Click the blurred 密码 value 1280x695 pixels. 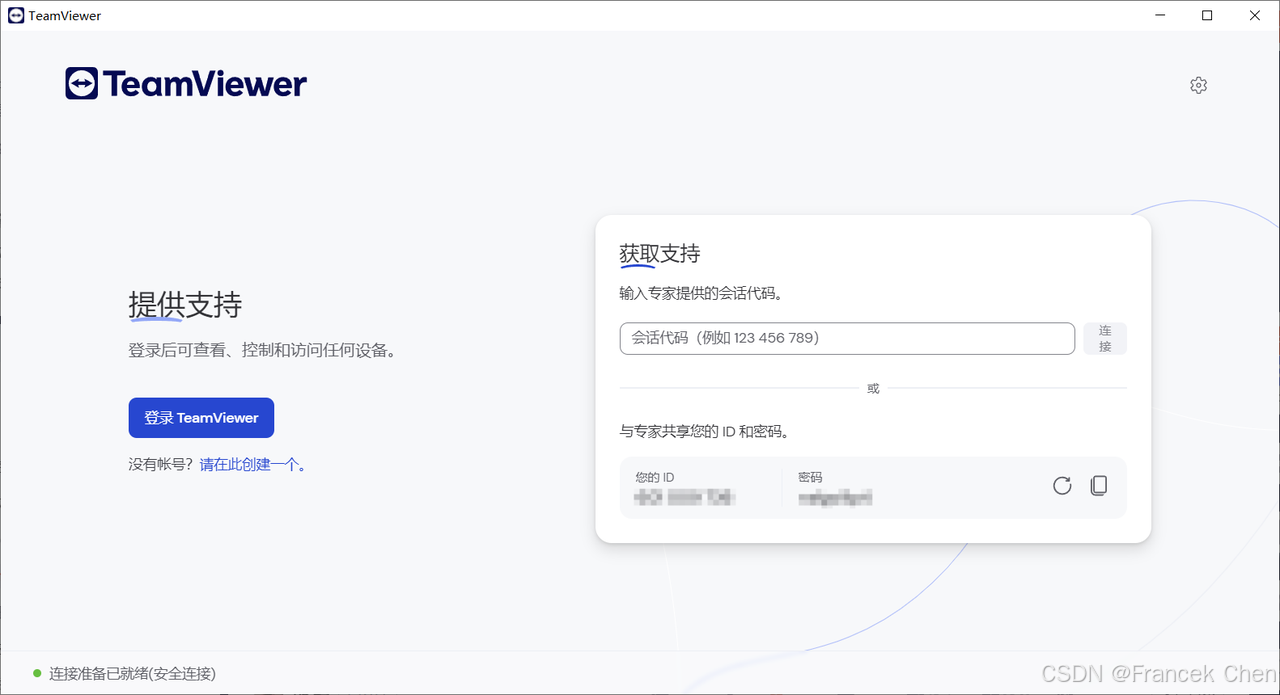835,497
